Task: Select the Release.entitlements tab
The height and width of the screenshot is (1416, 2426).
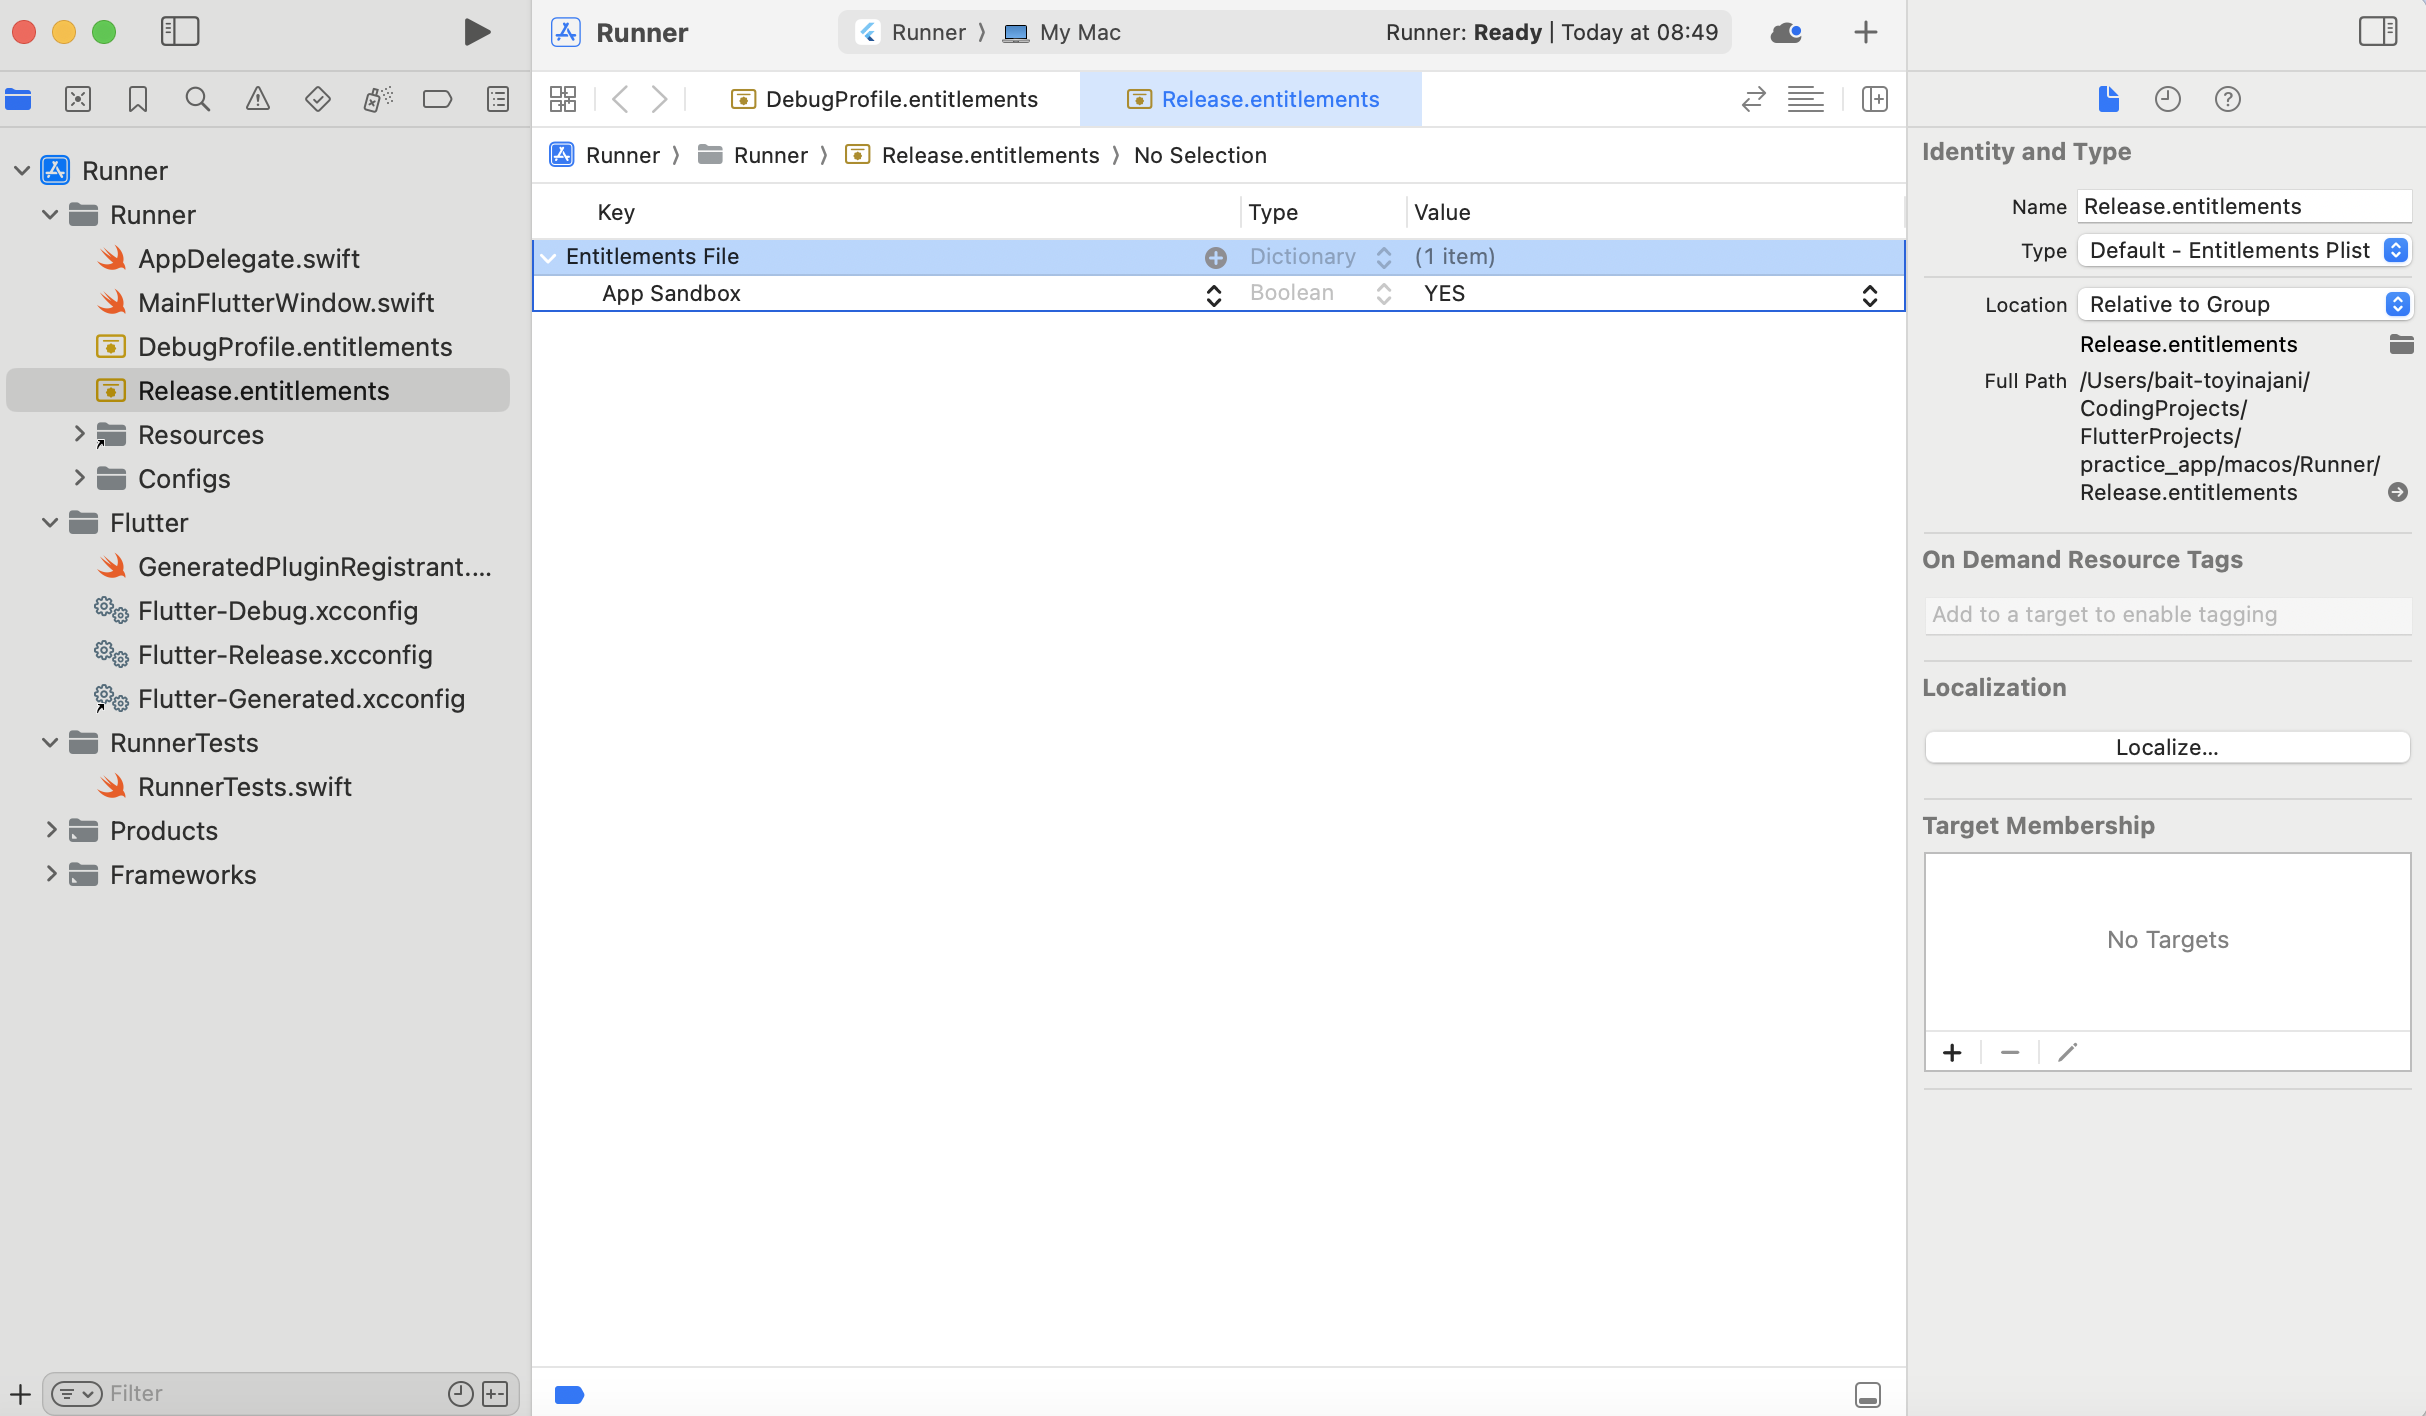Action: pos(1251,99)
